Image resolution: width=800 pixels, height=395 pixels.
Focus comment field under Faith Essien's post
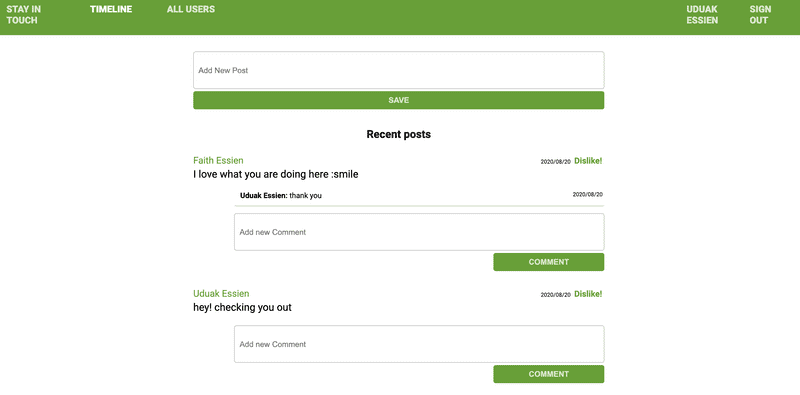coord(419,232)
